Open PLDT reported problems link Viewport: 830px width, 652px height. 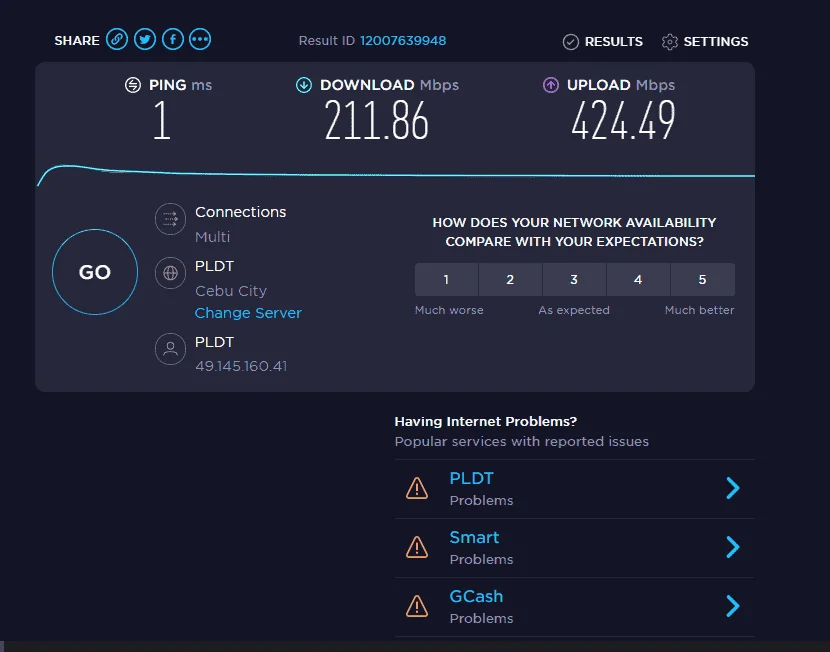coord(472,478)
